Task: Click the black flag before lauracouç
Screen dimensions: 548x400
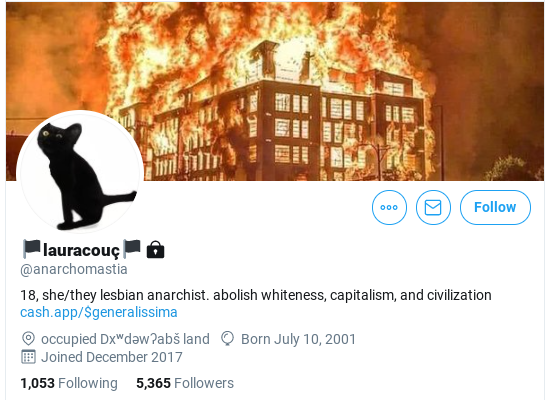Action: pyautogui.click(x=31, y=249)
